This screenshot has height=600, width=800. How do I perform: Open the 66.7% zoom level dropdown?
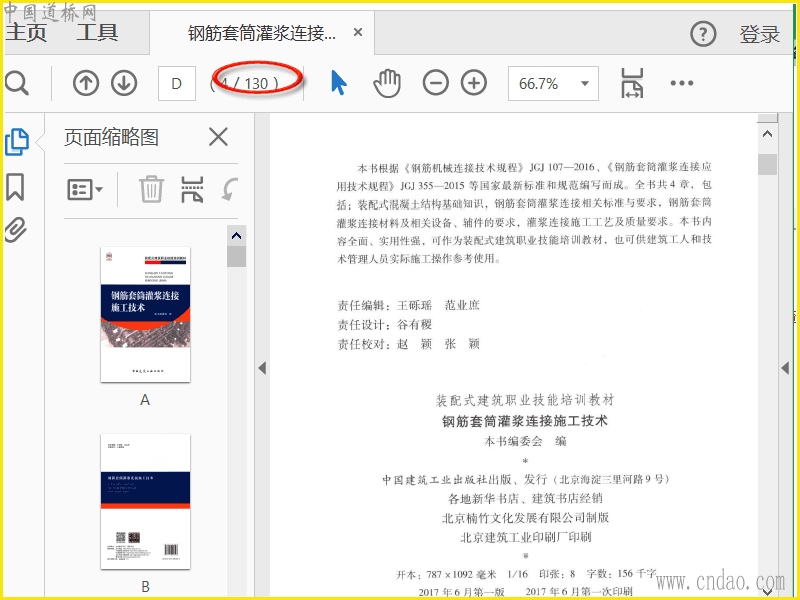553,83
